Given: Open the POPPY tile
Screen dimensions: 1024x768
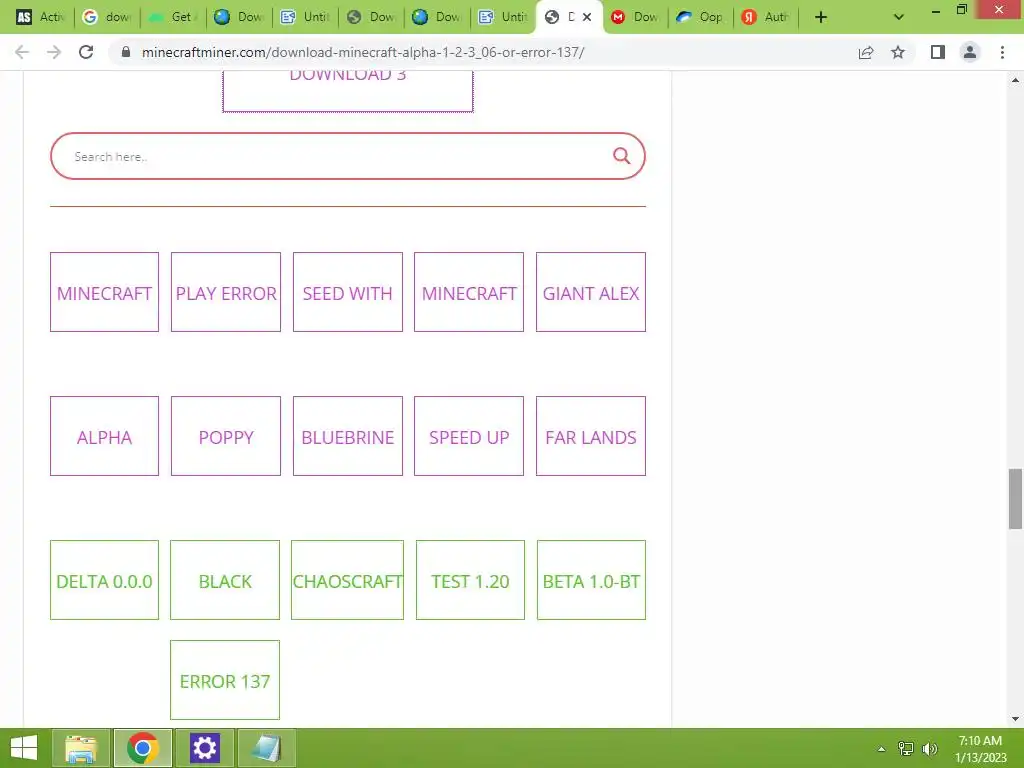Looking at the screenshot, I should (226, 436).
